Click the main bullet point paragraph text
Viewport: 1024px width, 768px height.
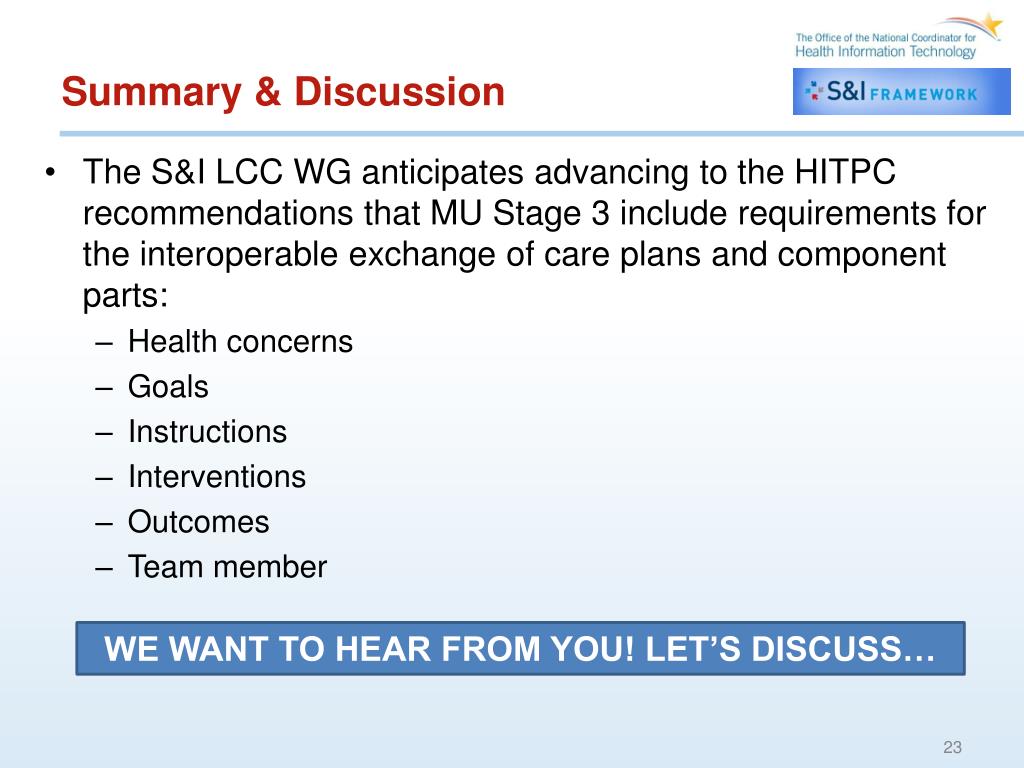[x=534, y=234]
